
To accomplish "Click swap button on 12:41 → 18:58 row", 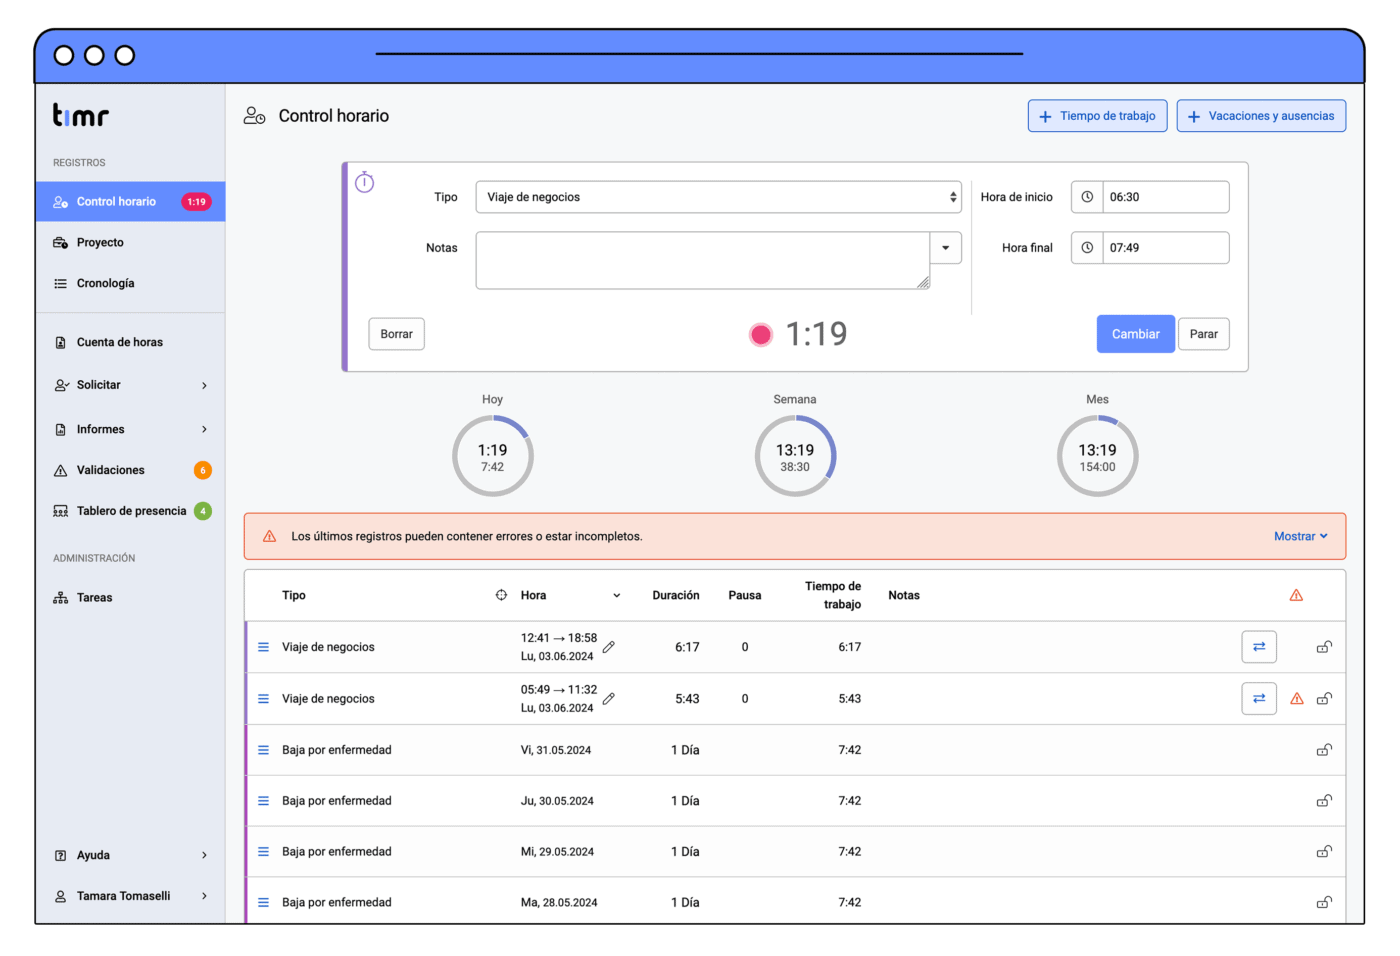I will 1259,647.
